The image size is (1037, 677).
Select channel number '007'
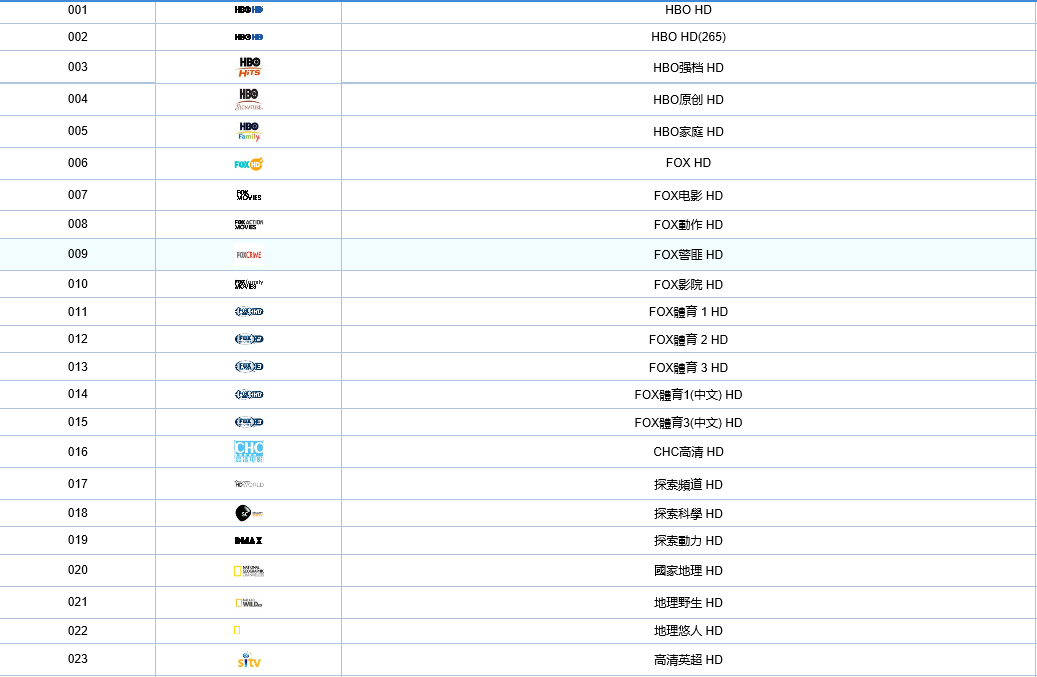click(x=77, y=195)
